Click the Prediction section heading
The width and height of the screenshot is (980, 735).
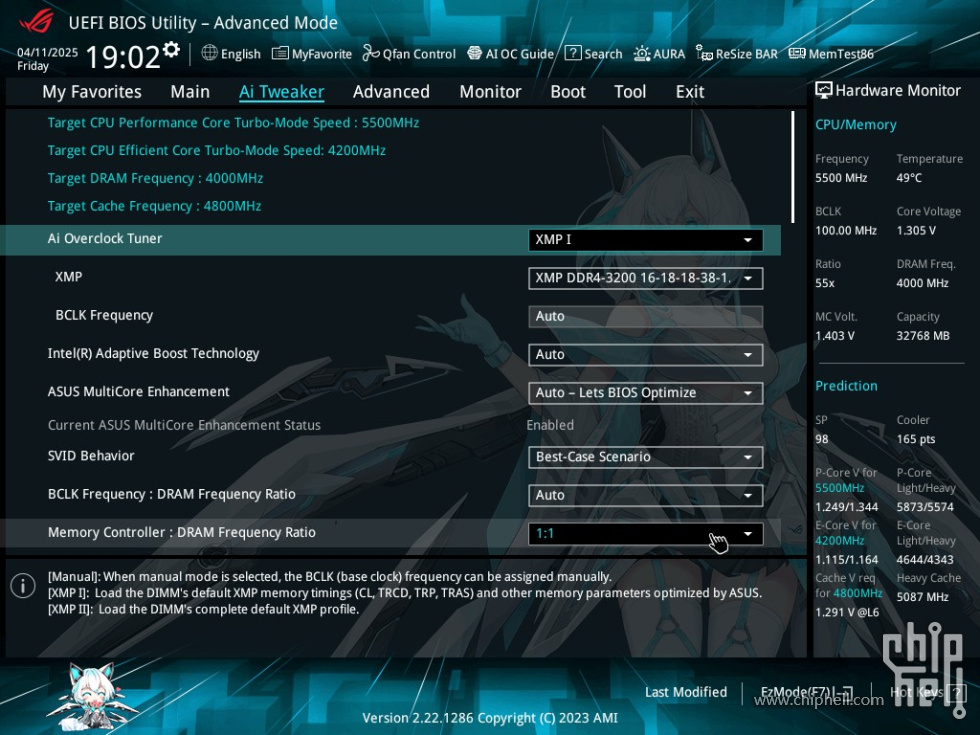coord(846,386)
